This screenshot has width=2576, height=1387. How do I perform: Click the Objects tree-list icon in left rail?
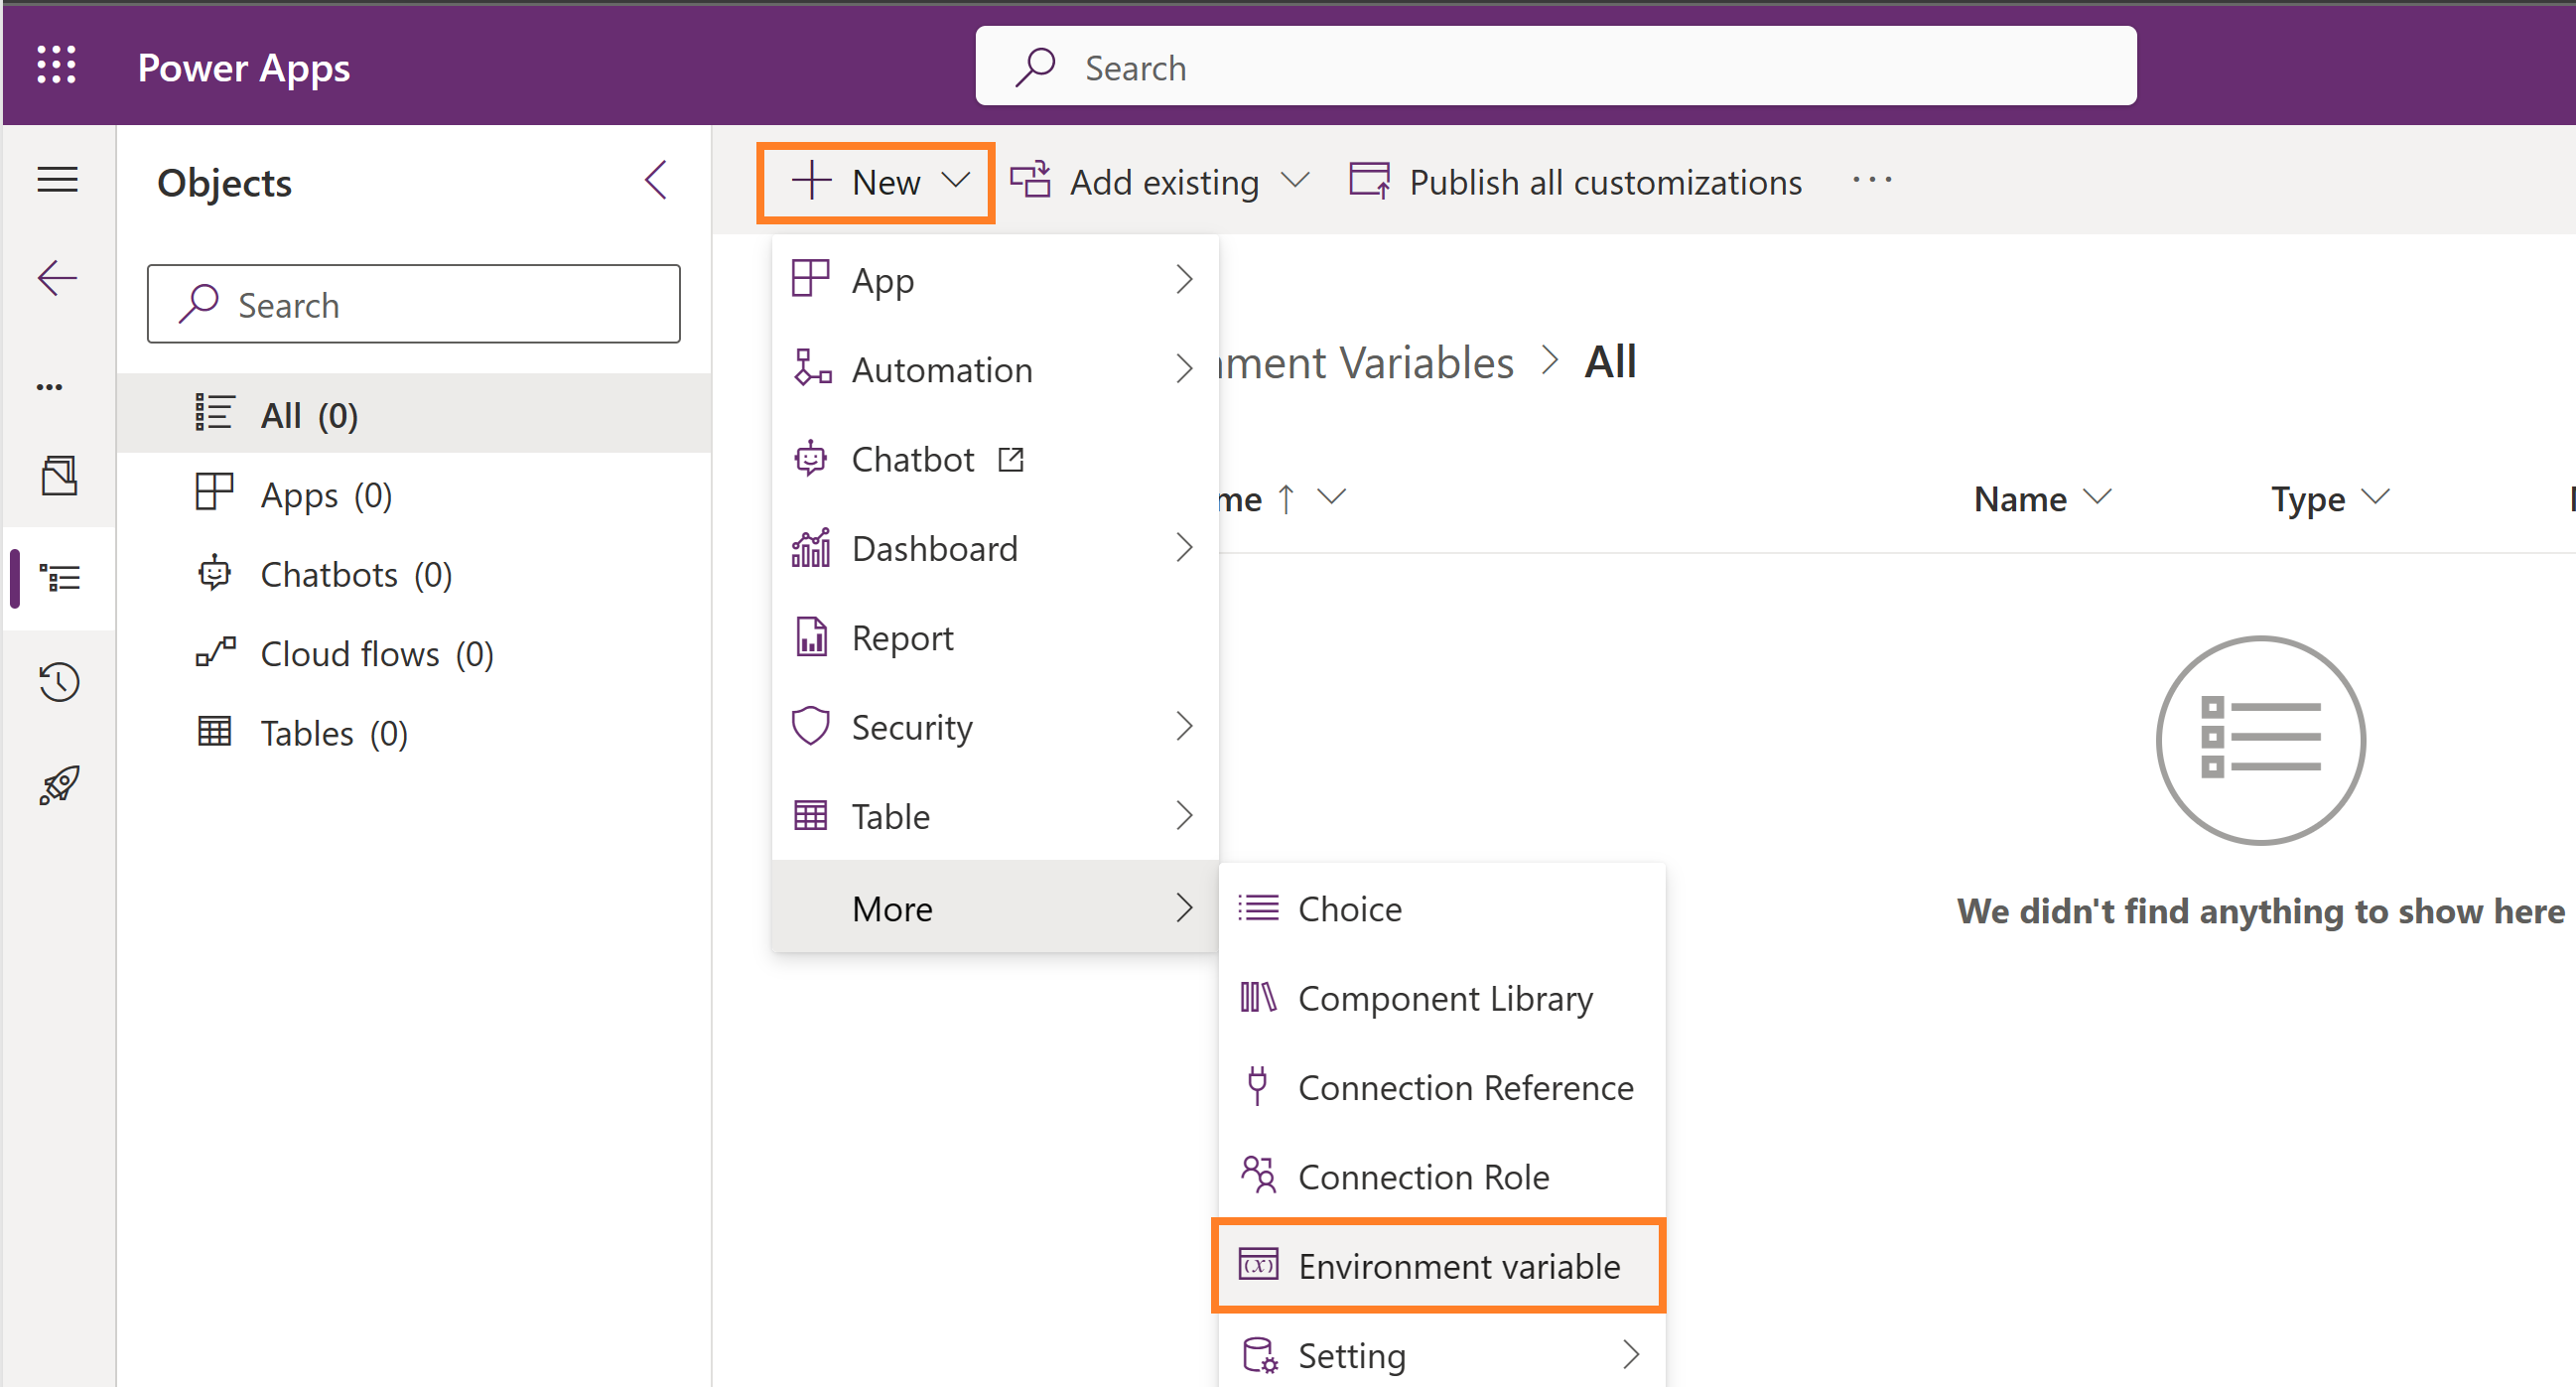(x=59, y=578)
